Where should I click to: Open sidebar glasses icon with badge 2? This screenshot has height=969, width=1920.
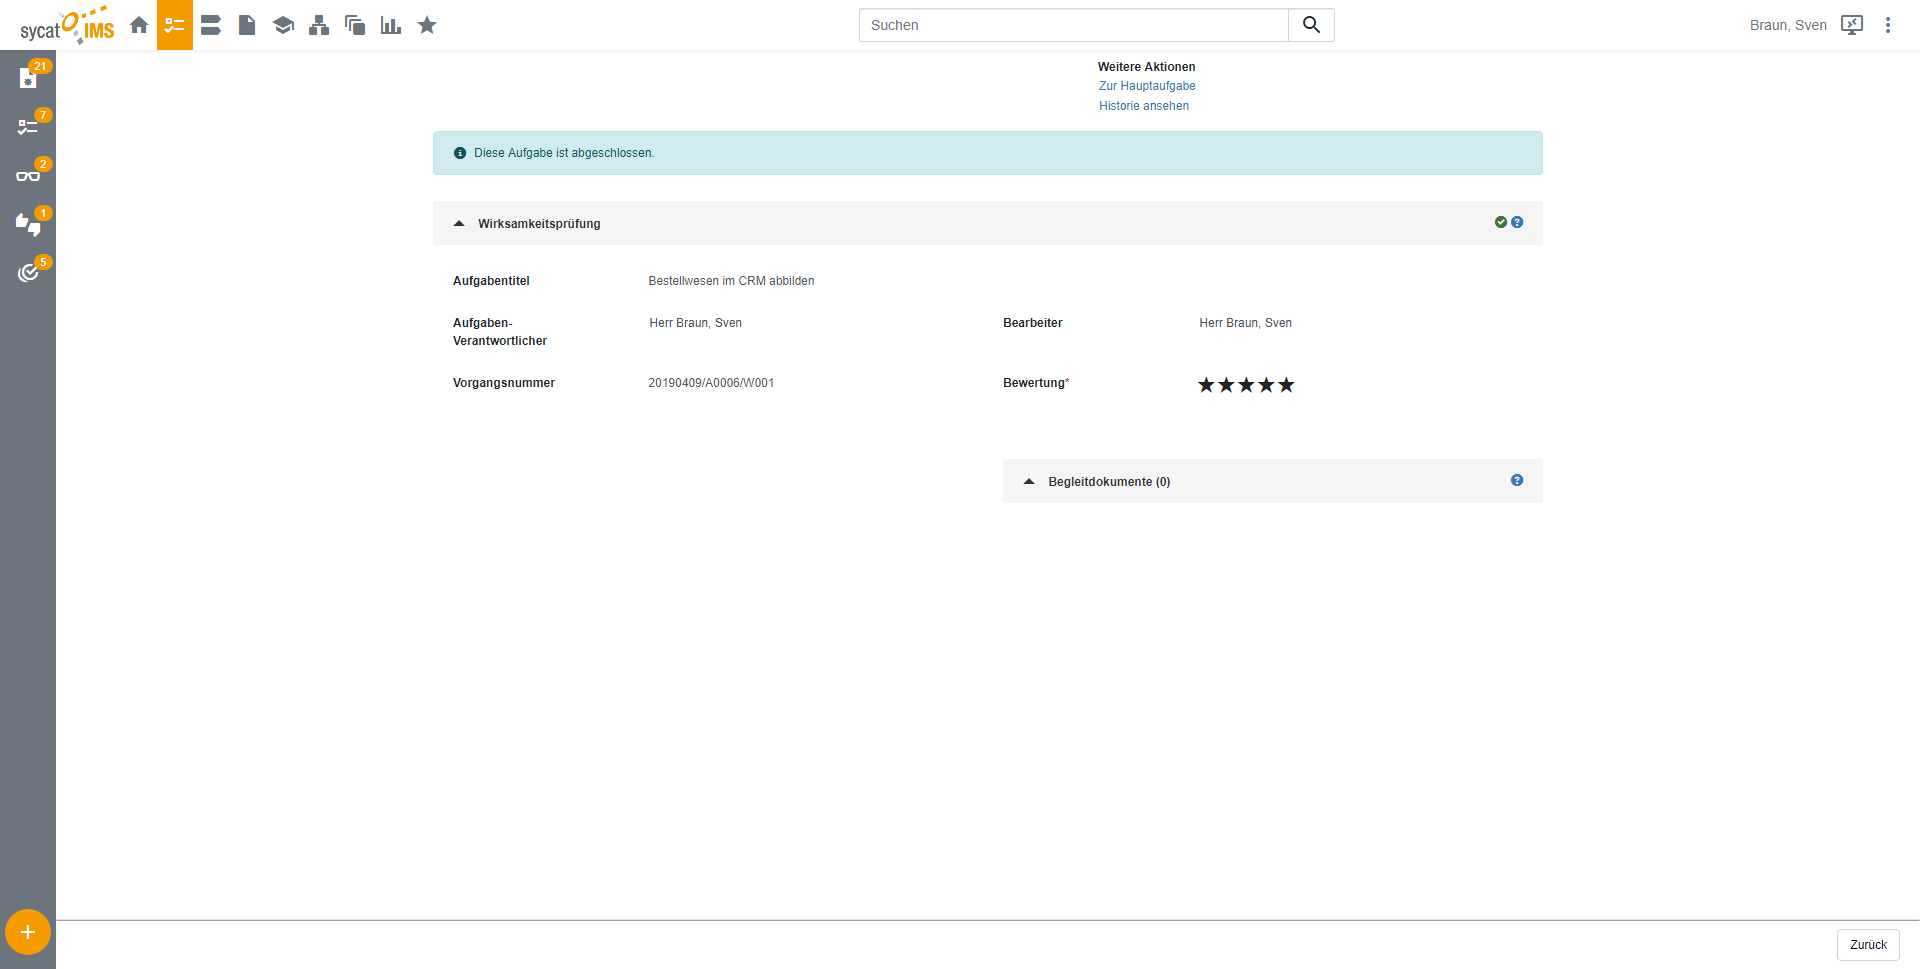pos(28,176)
